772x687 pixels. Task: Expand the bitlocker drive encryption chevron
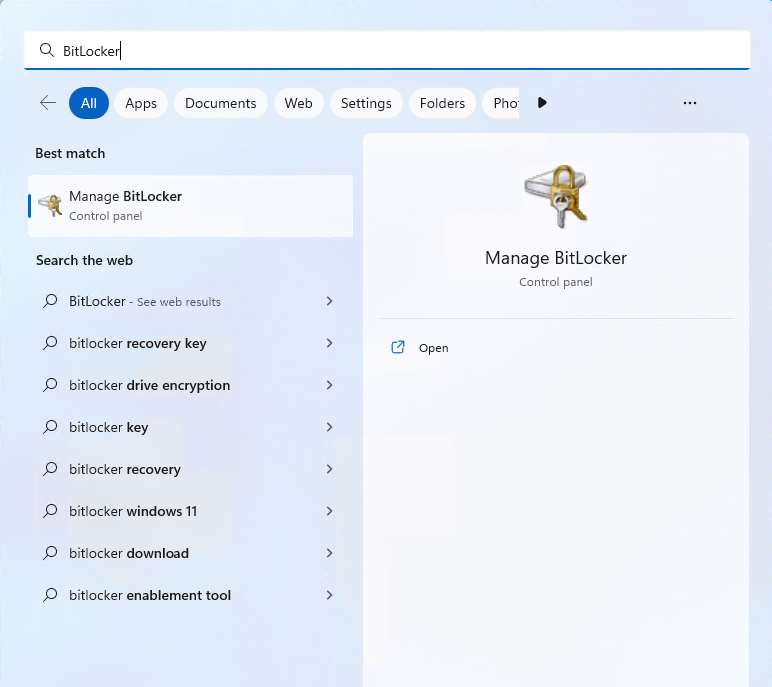(329, 385)
